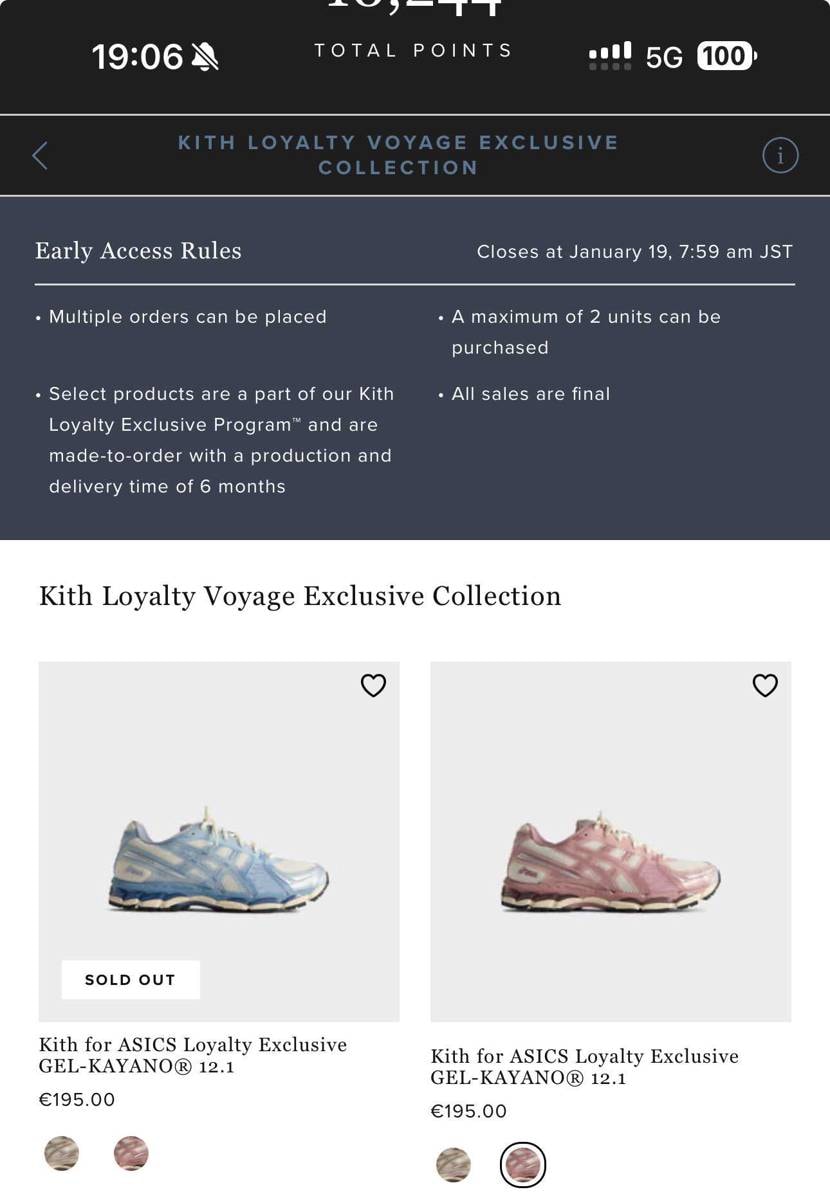Tap the SOLD OUT badge

tap(130, 980)
